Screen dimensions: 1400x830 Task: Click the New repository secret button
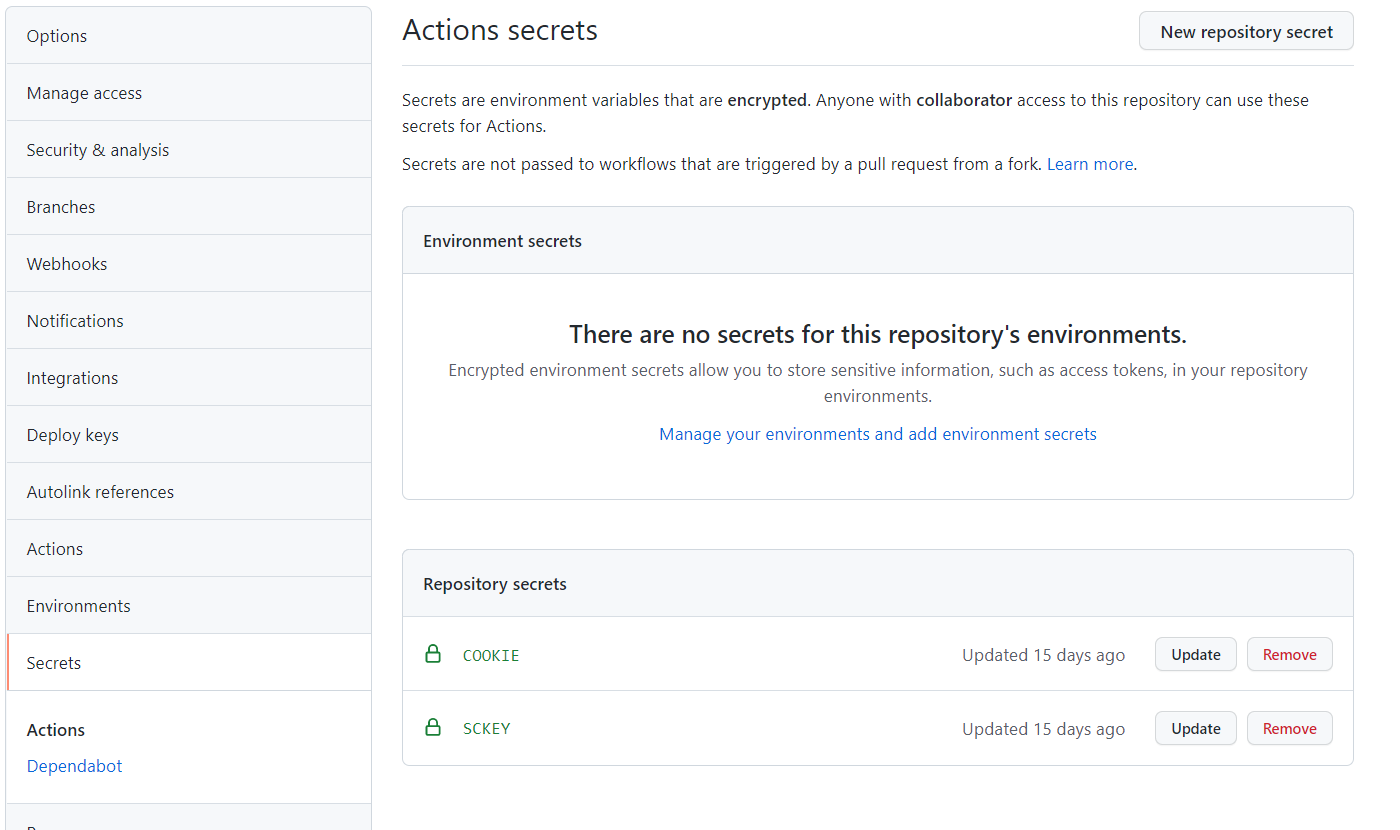tap(1245, 31)
